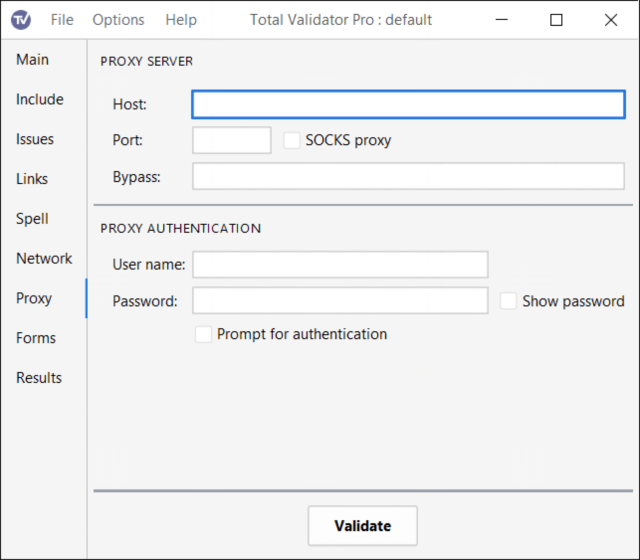
Task: Click the Bypass text field
Action: (x=408, y=177)
